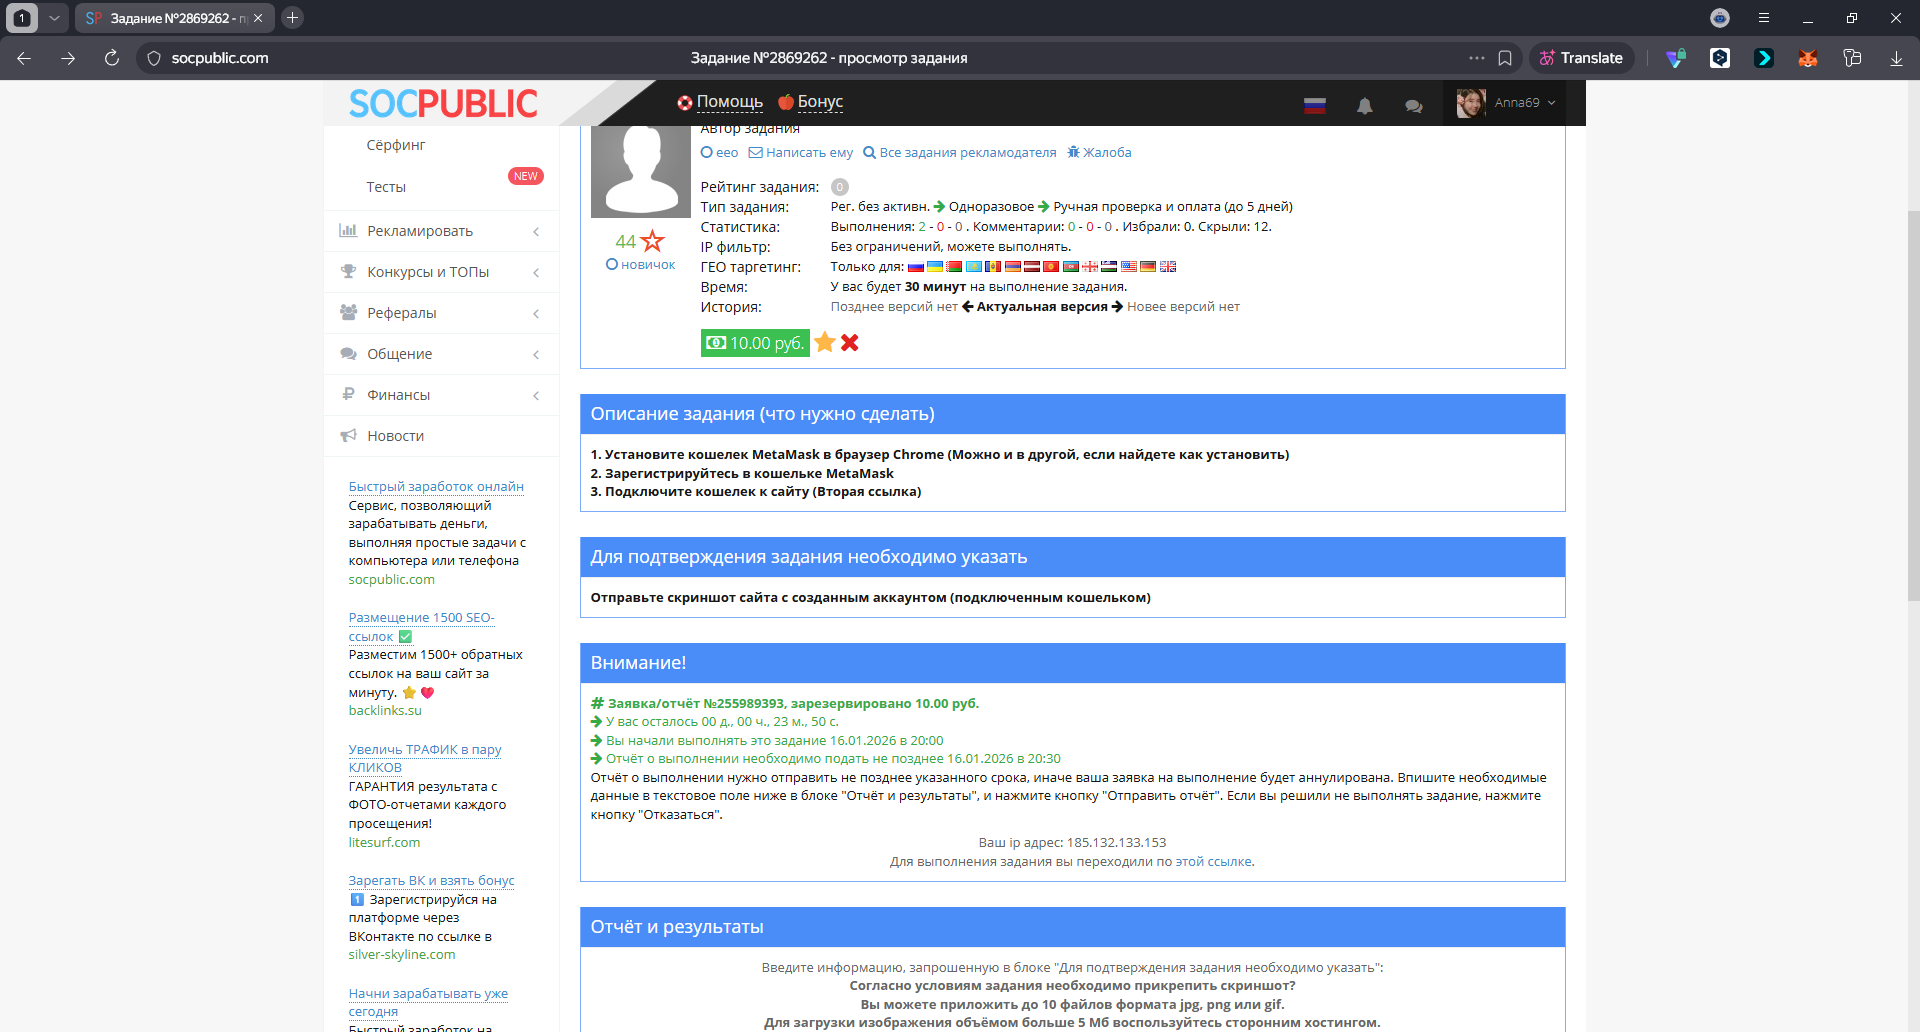1920x1032 pixels.
Task: Open the этой ссылке task link
Action: 1213,862
